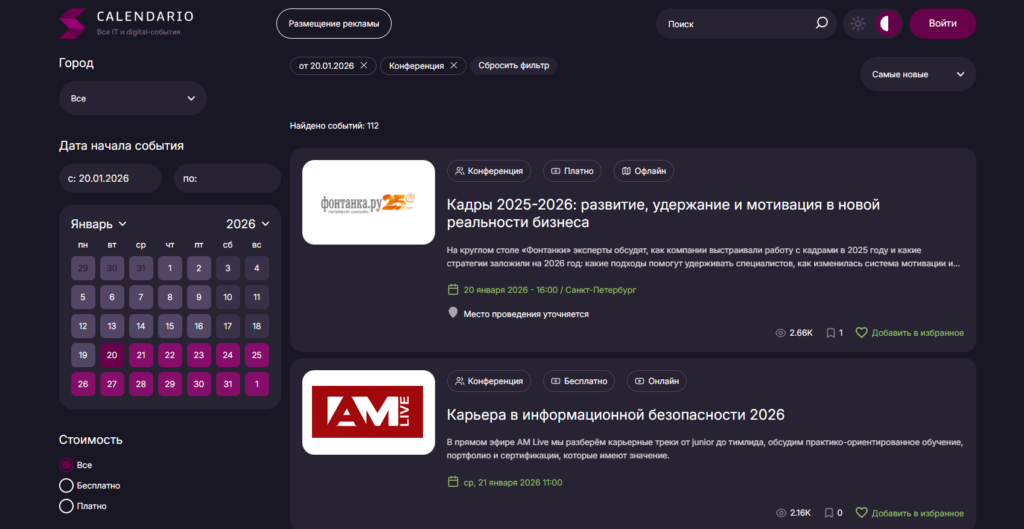Open the Город 'Все' dropdown
1024x529 pixels.
click(x=133, y=99)
